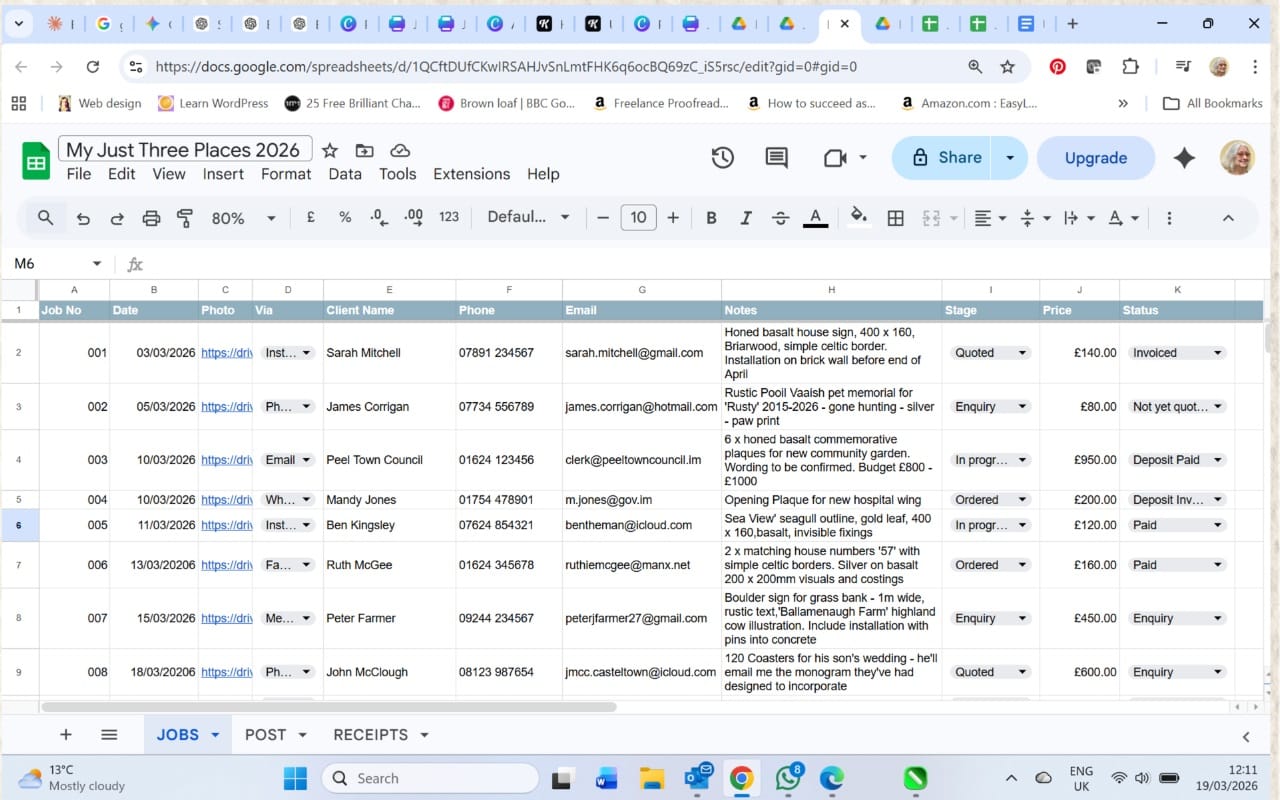Toggle strikethrough formatting
This screenshot has width=1280, height=800.
(x=780, y=218)
